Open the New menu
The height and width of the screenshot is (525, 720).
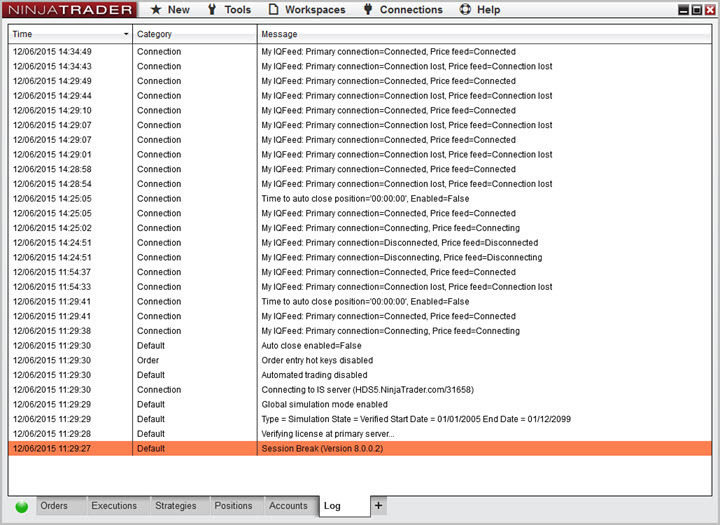click(x=179, y=10)
